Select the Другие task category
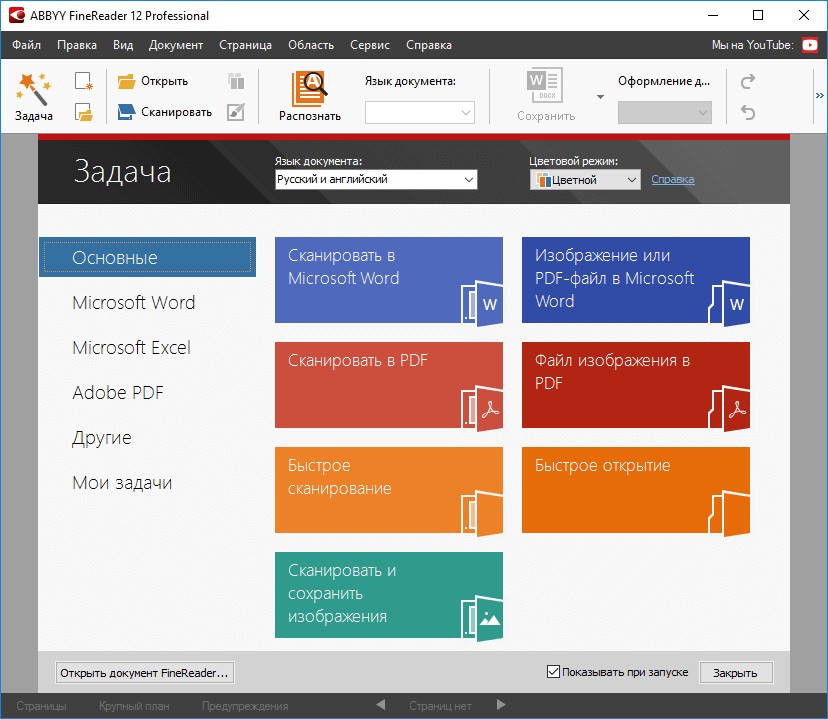 click(x=101, y=438)
